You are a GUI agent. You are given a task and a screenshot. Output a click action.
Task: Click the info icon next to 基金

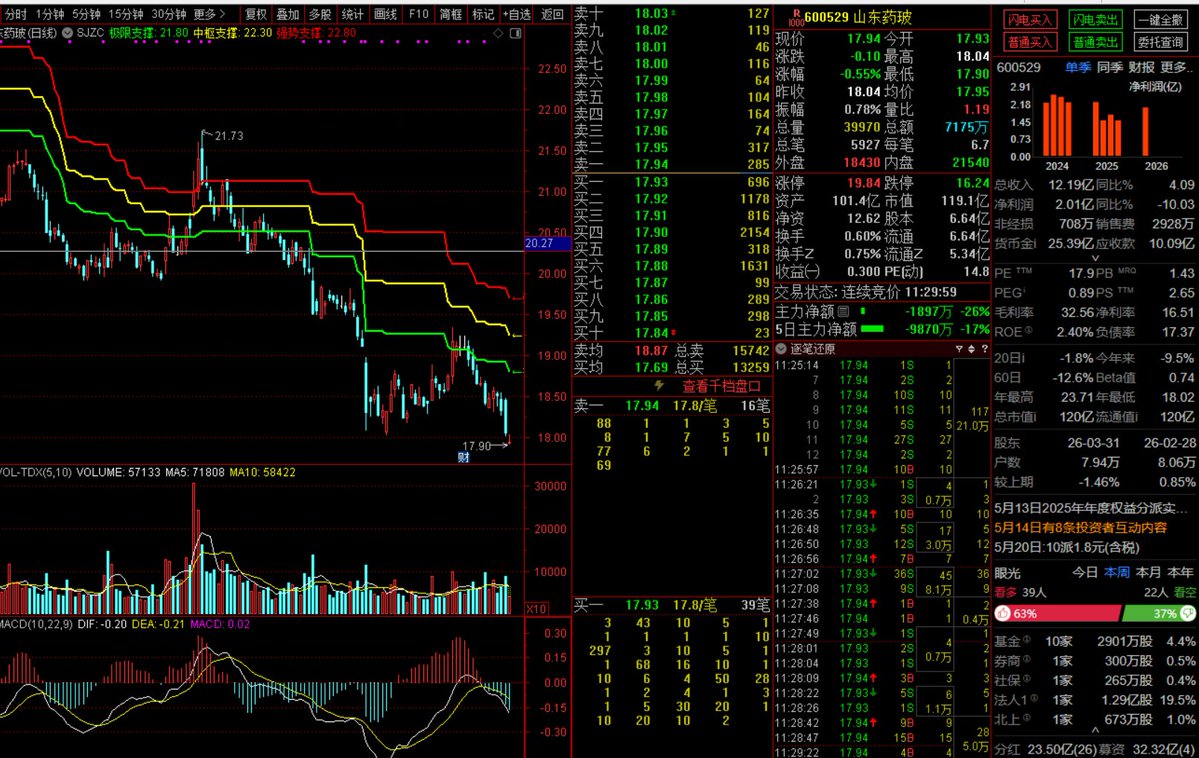(1026, 639)
